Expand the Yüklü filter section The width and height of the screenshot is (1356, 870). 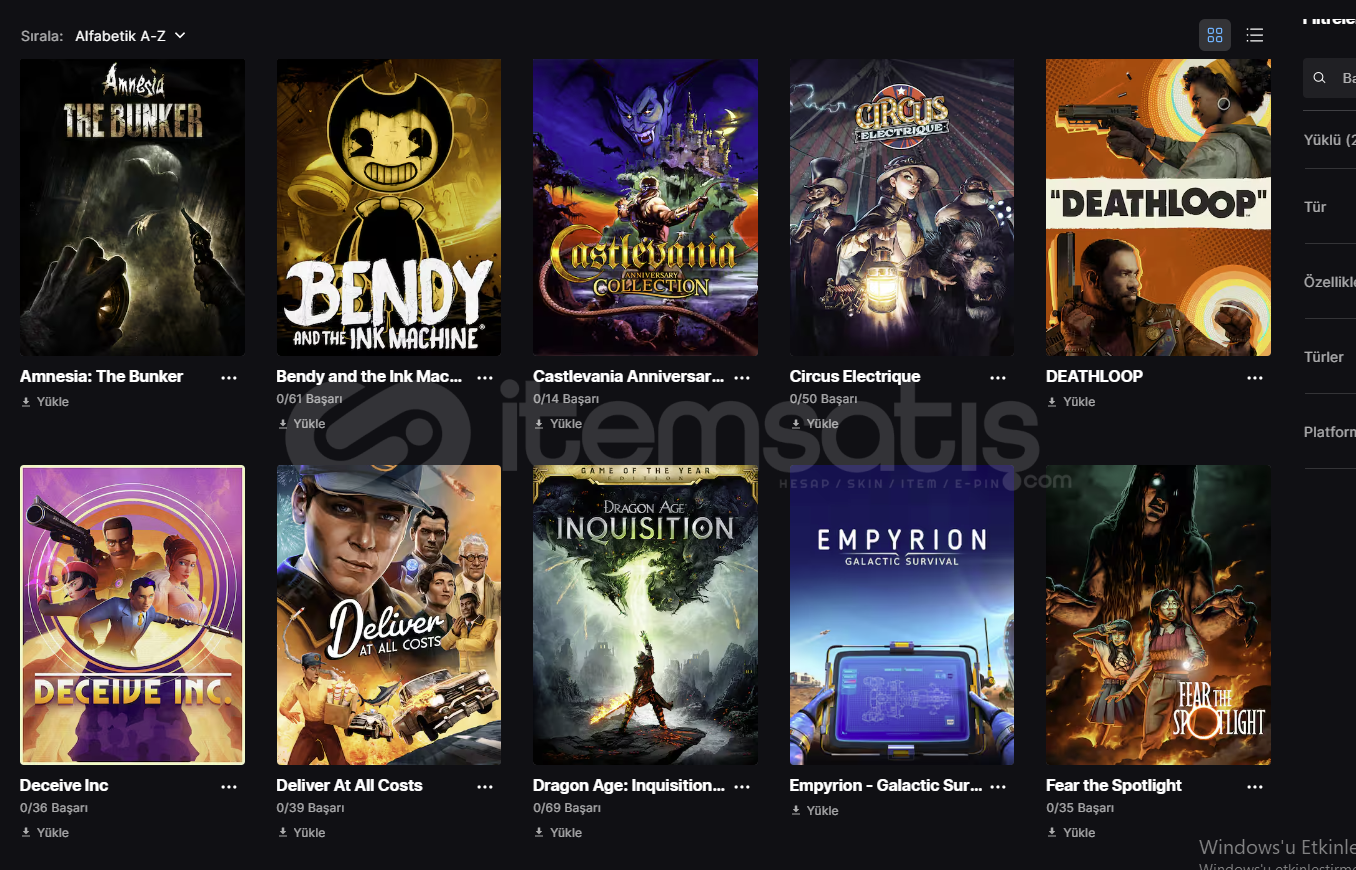click(x=1329, y=140)
